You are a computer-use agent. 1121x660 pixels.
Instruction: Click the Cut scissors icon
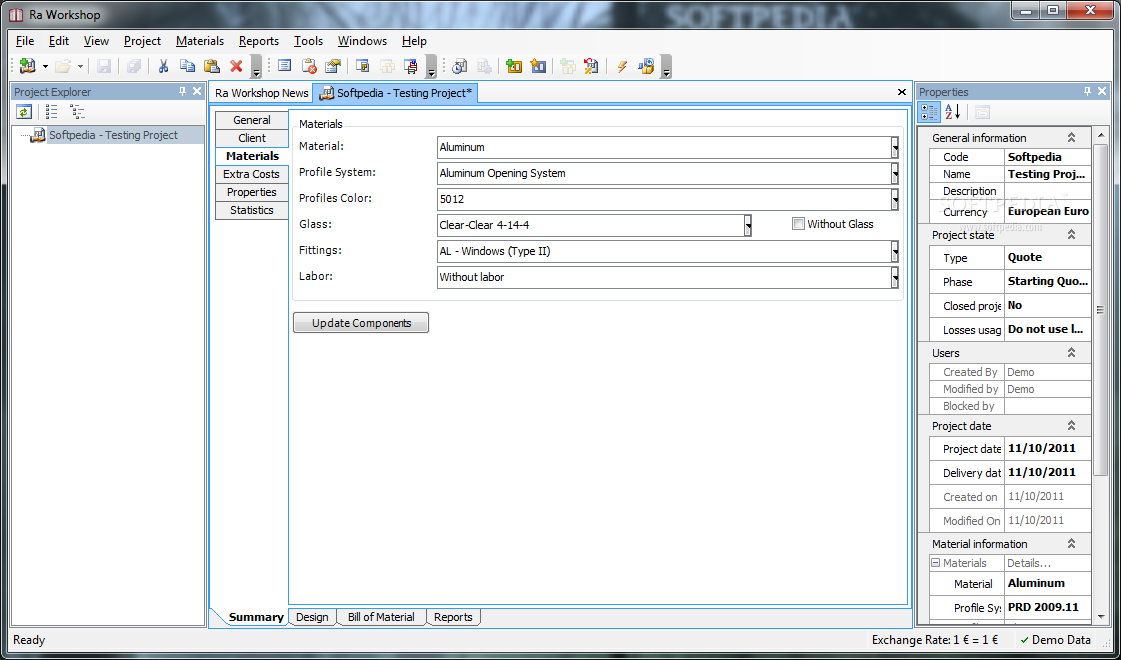click(163, 67)
